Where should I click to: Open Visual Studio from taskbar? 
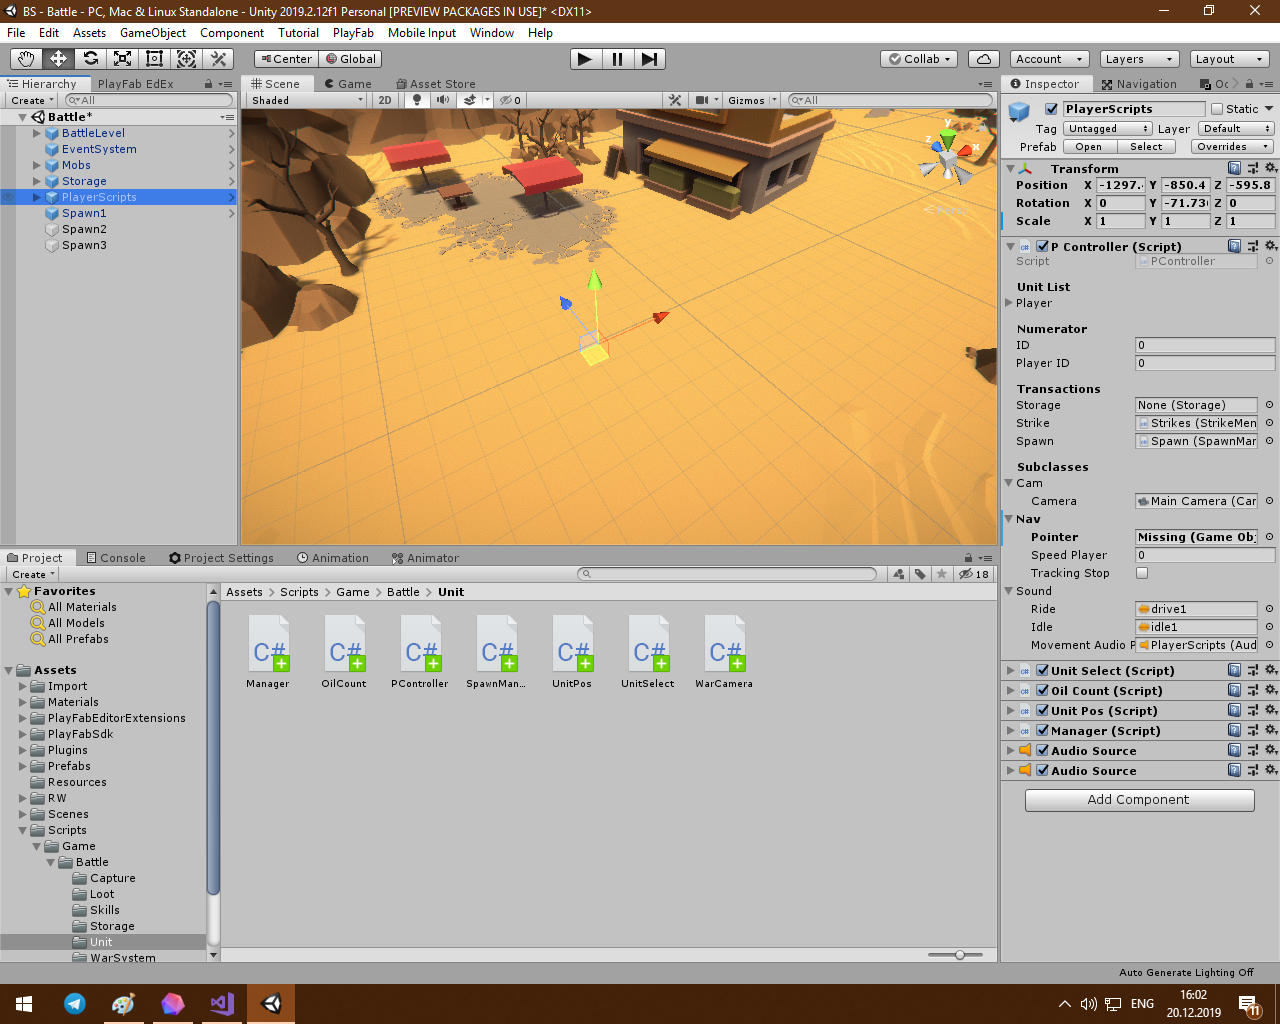pos(222,1004)
